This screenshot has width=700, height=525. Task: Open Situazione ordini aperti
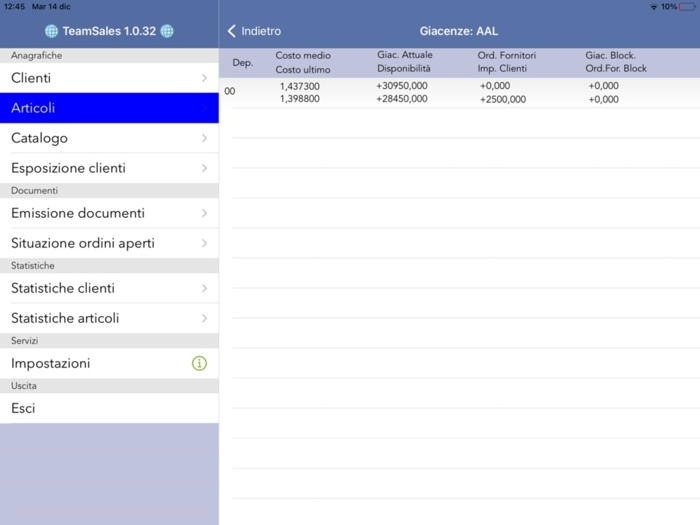[109, 243]
